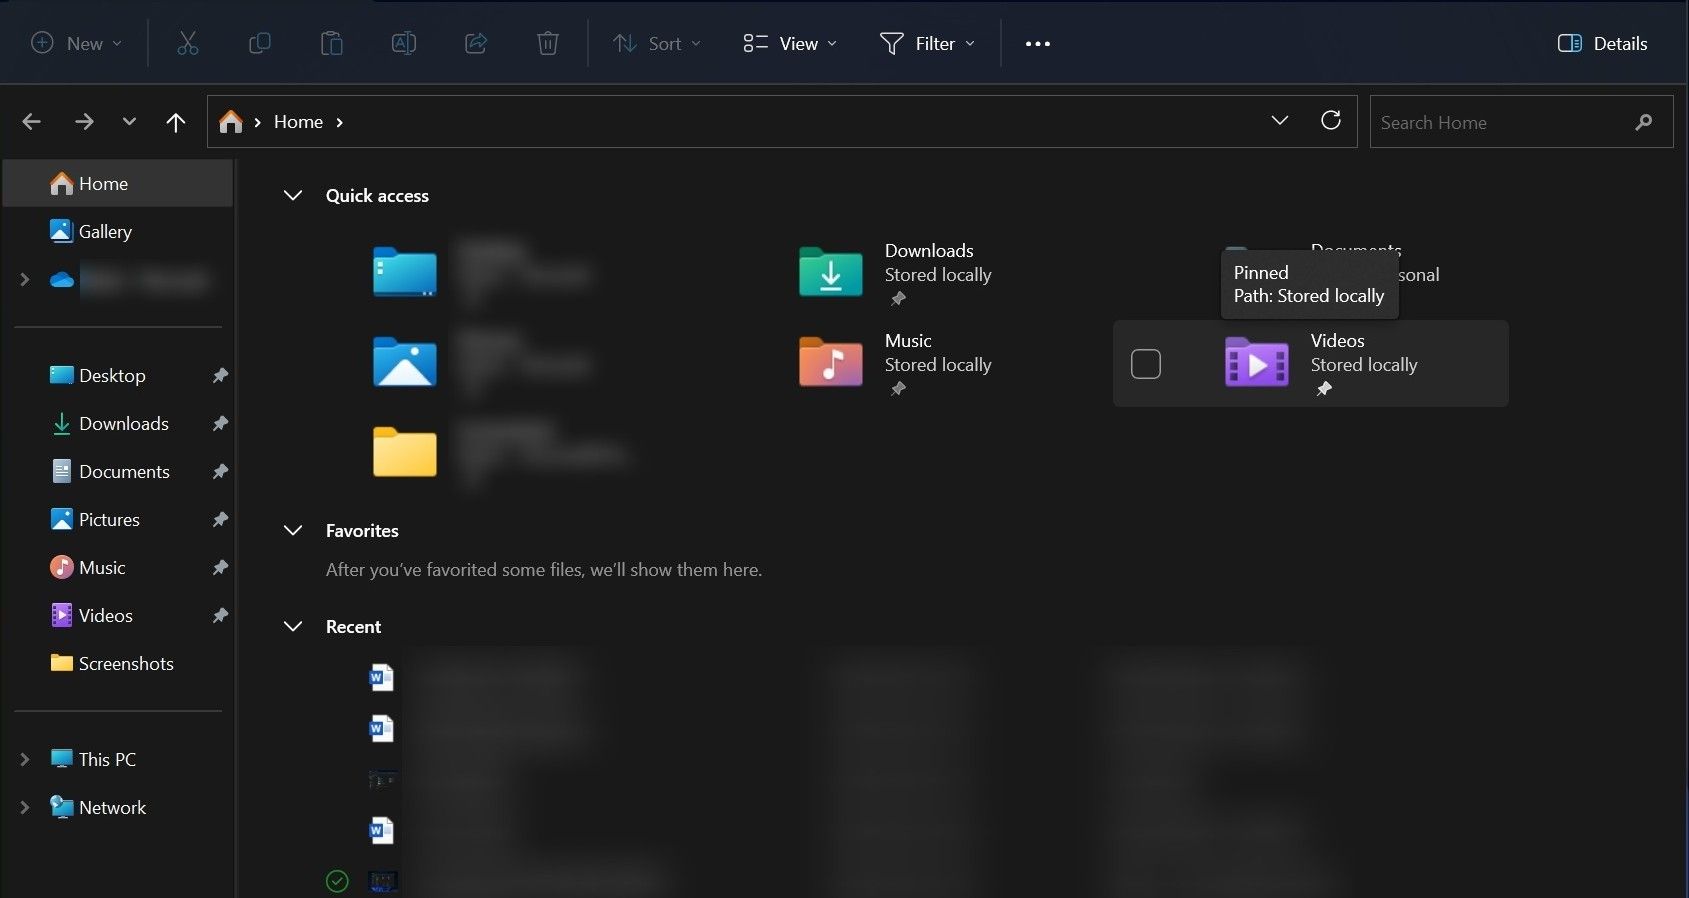Click the Share icon in toolbar

click(476, 43)
